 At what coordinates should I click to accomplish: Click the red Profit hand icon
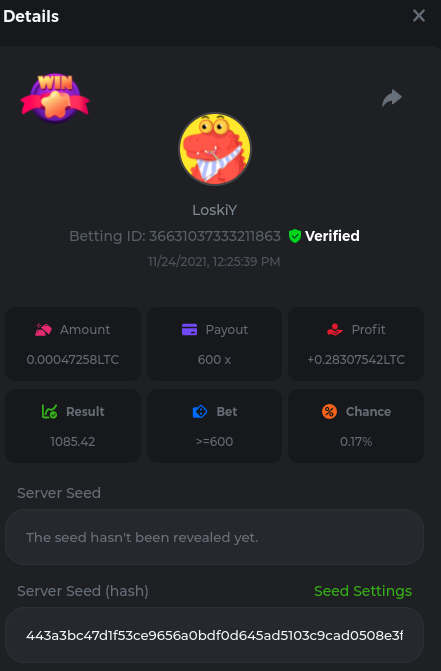pos(335,330)
